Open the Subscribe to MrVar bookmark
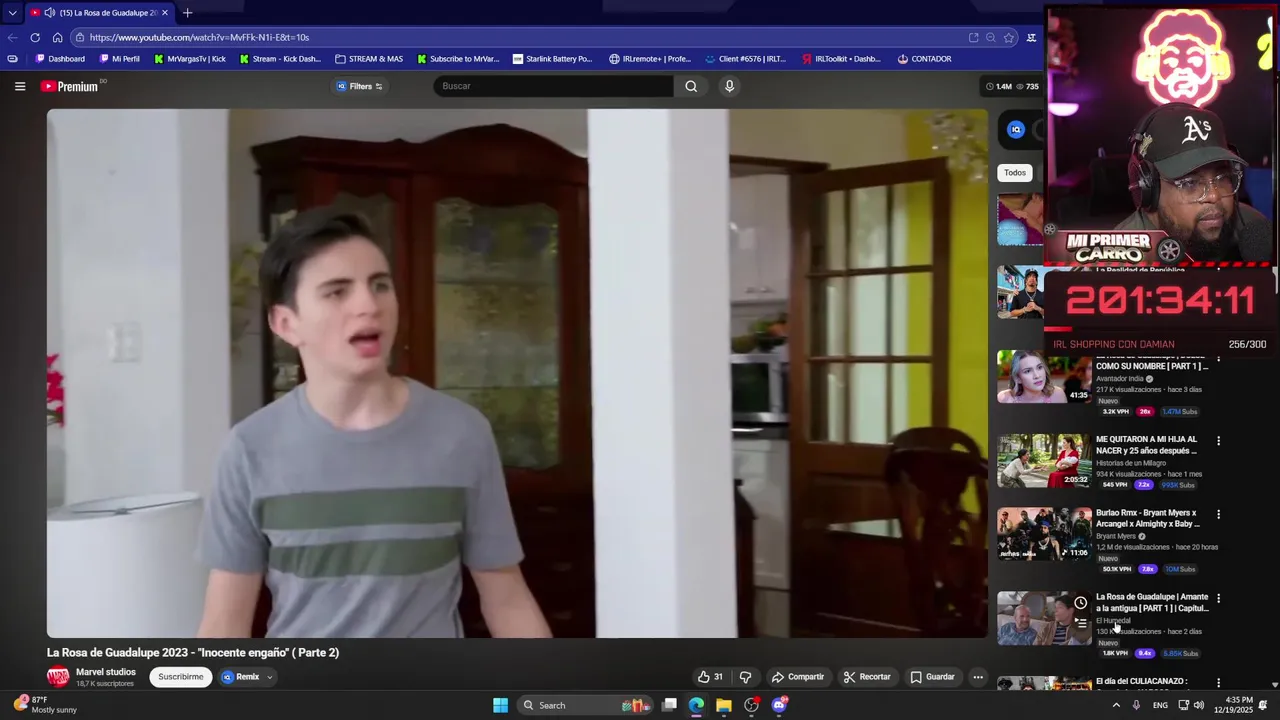Screen dimensions: 1280x720 tap(458, 59)
